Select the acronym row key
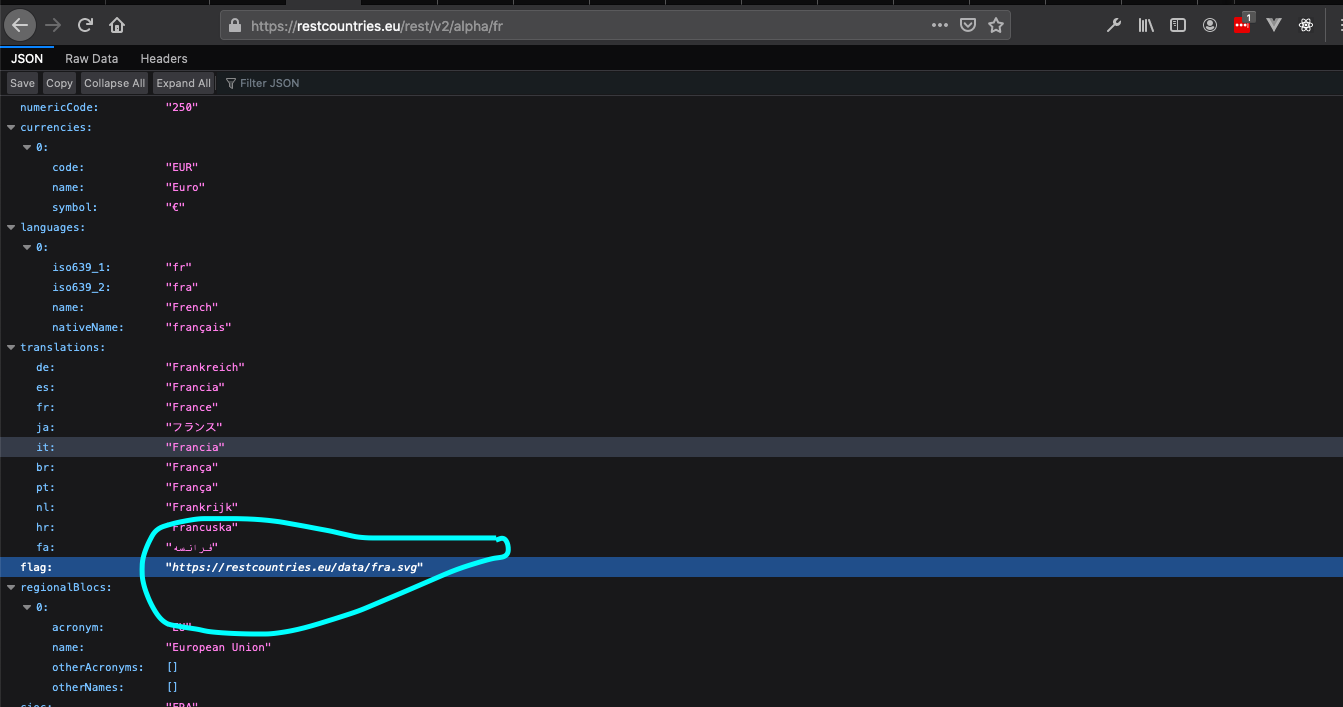Image resolution: width=1343 pixels, height=707 pixels. coord(78,627)
